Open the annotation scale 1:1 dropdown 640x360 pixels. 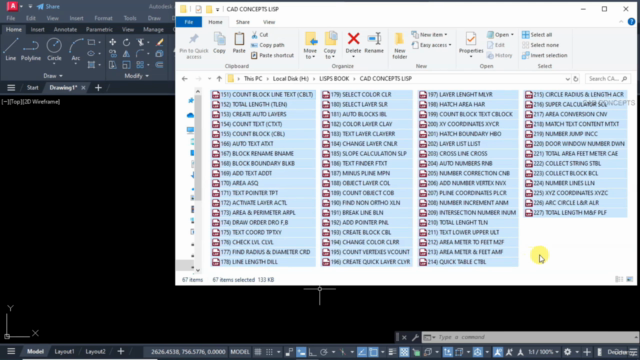click(x=544, y=352)
